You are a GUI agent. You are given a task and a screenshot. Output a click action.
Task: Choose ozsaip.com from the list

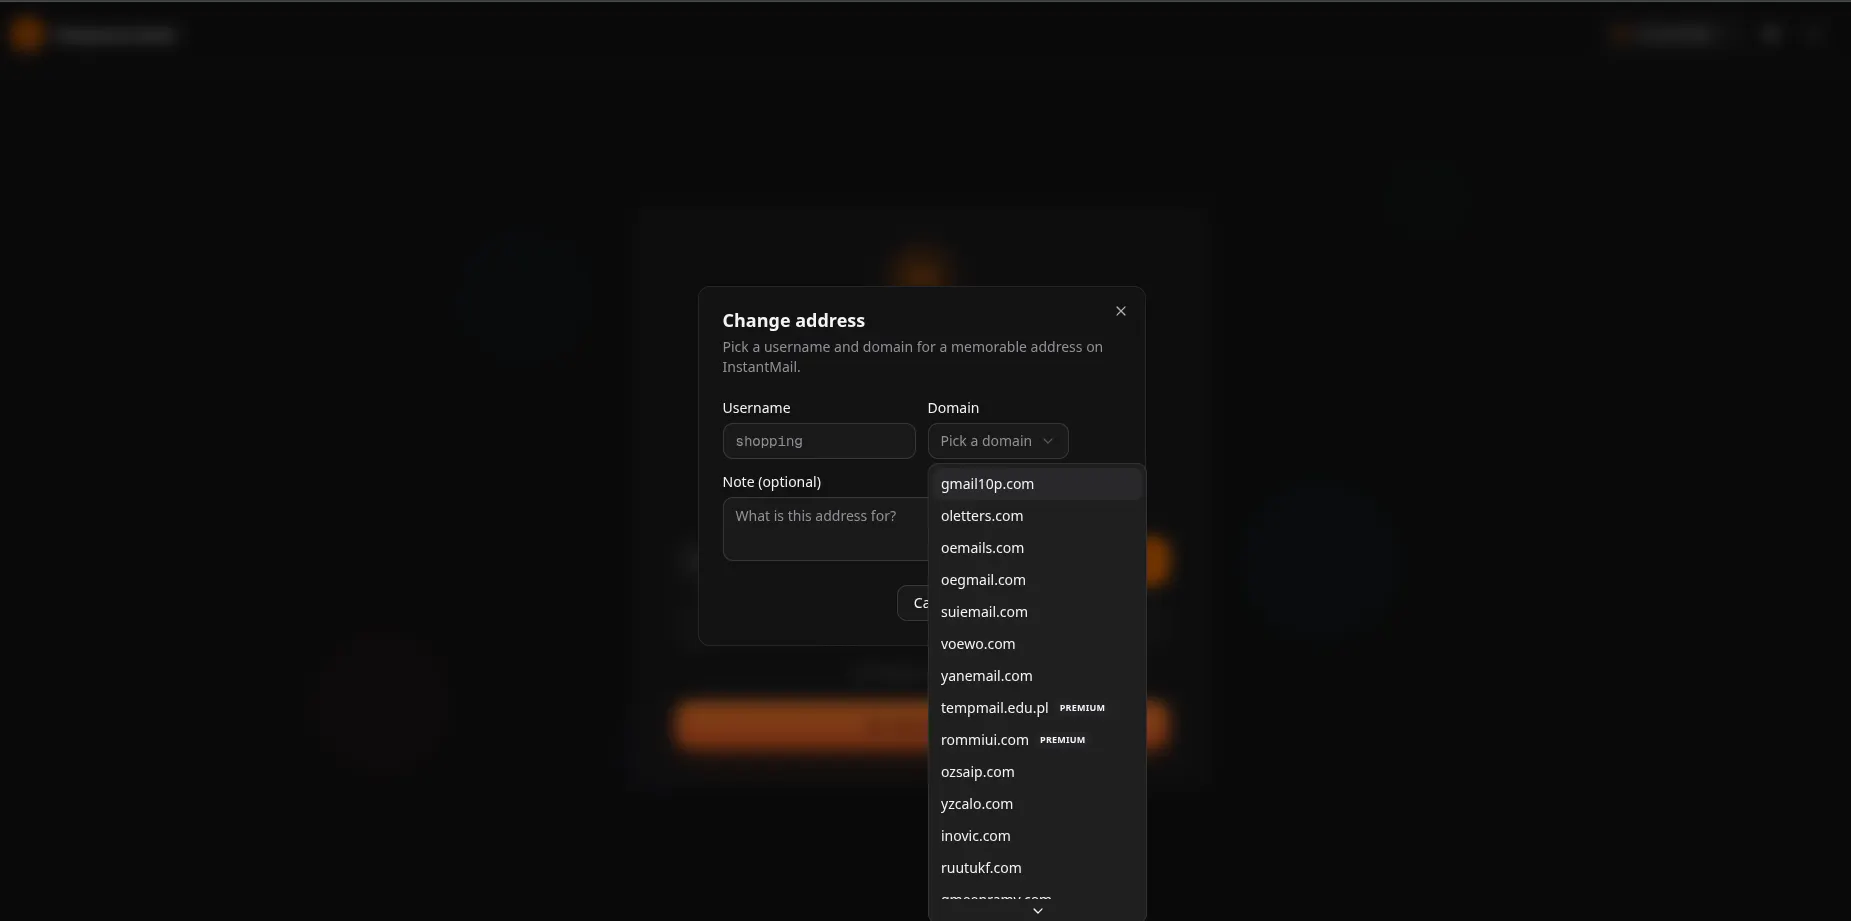[x=1037, y=772]
